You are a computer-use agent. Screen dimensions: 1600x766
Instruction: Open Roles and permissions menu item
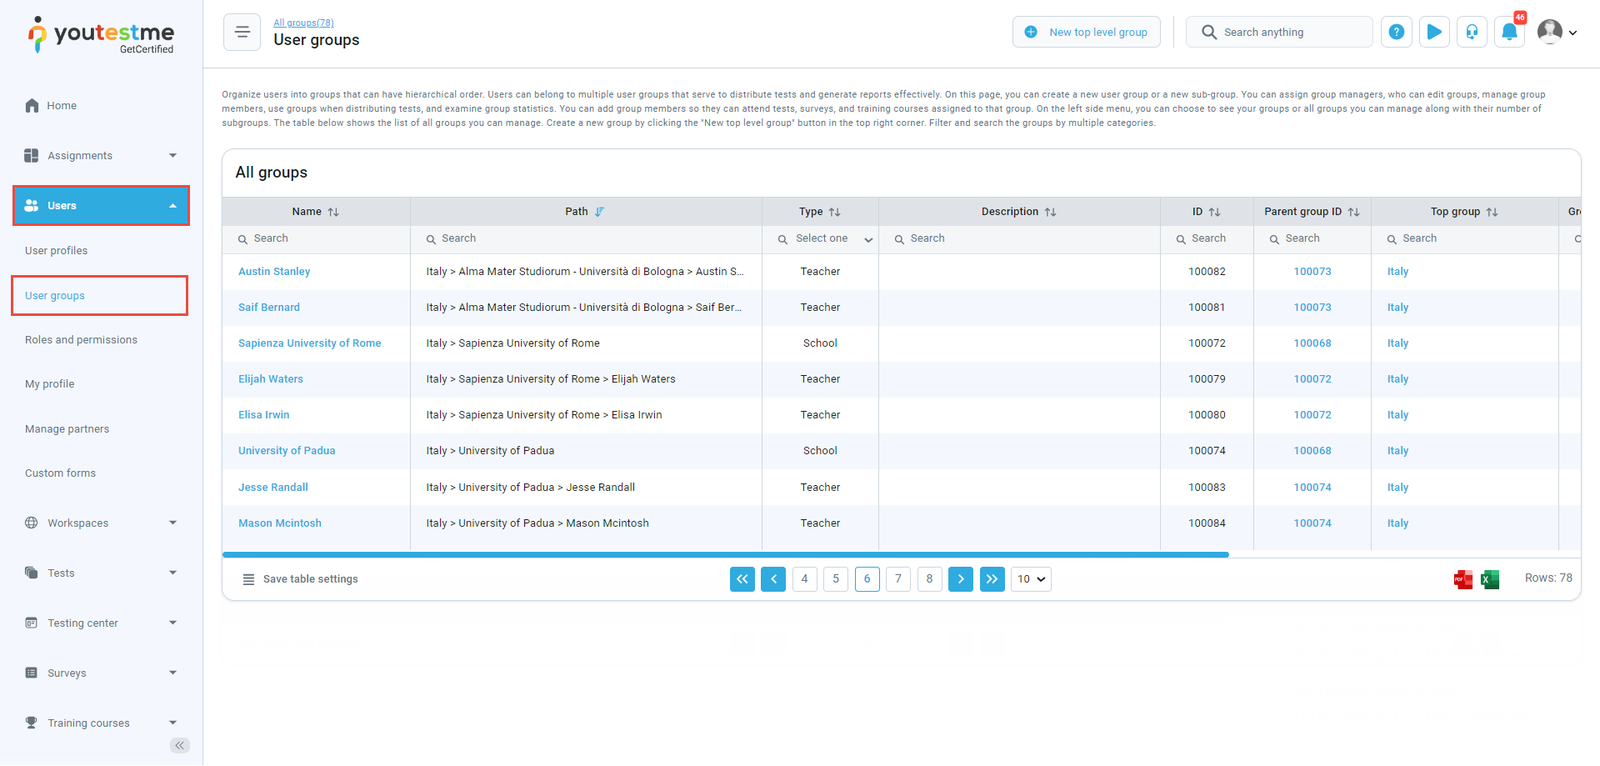[x=81, y=340]
